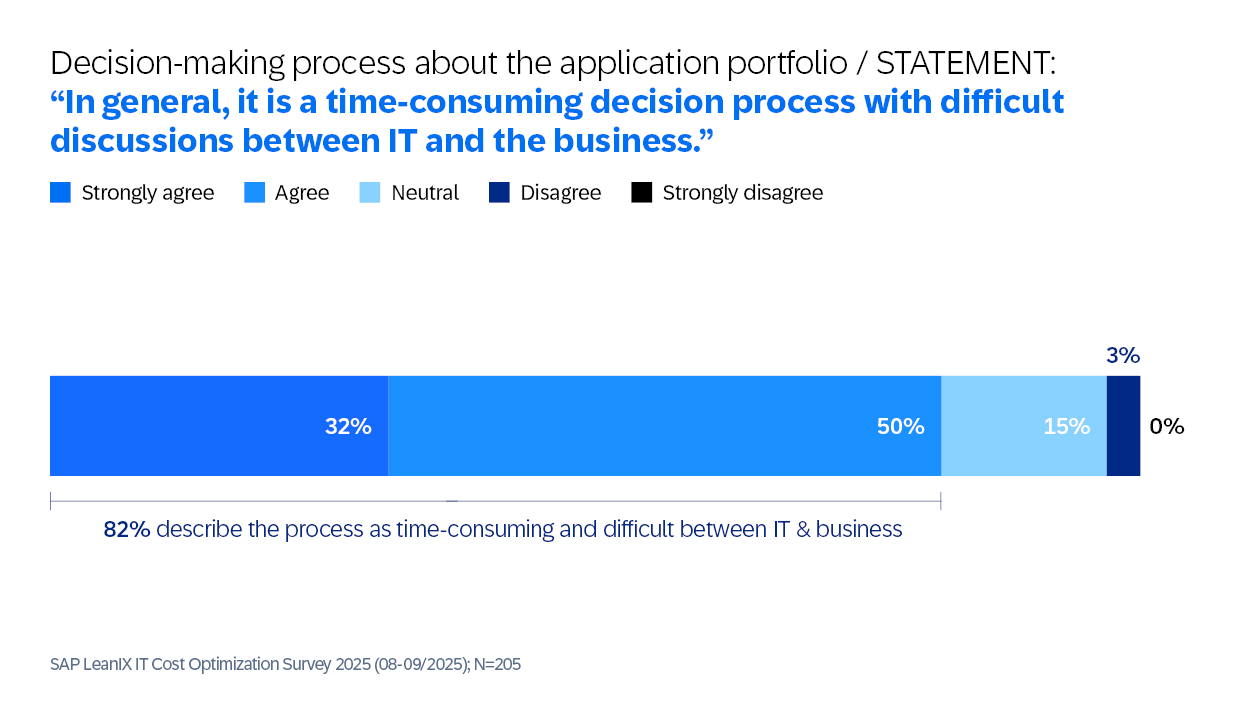
Task: Click the 82% summary annotation text
Action: click(503, 529)
